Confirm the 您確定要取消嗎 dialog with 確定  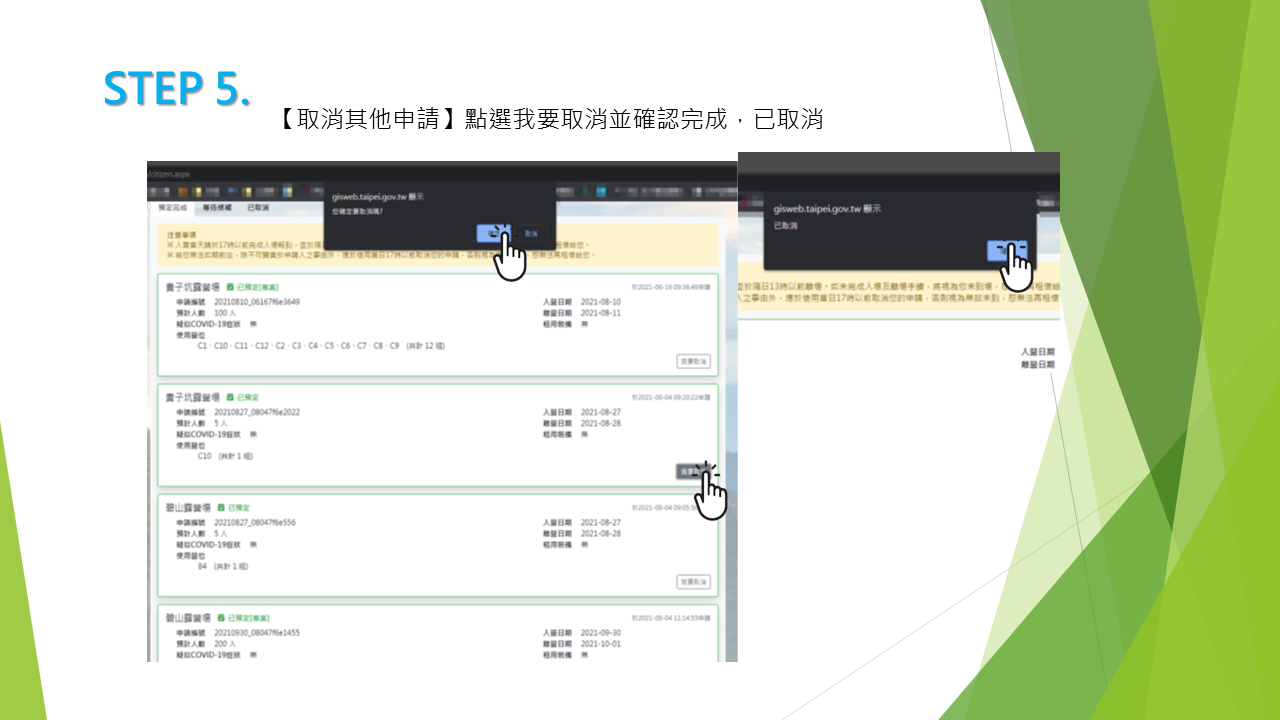[494, 233]
